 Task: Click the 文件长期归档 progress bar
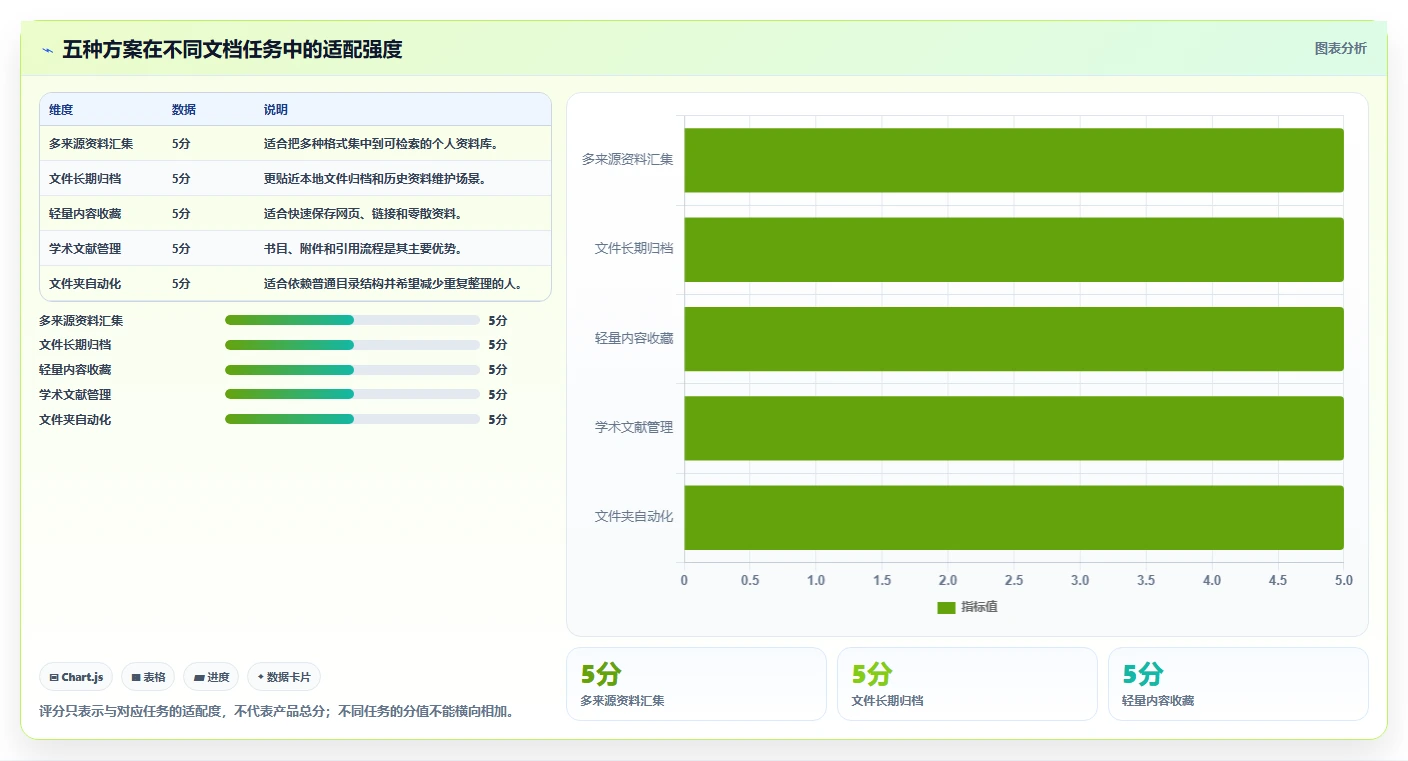pyautogui.click(x=352, y=345)
